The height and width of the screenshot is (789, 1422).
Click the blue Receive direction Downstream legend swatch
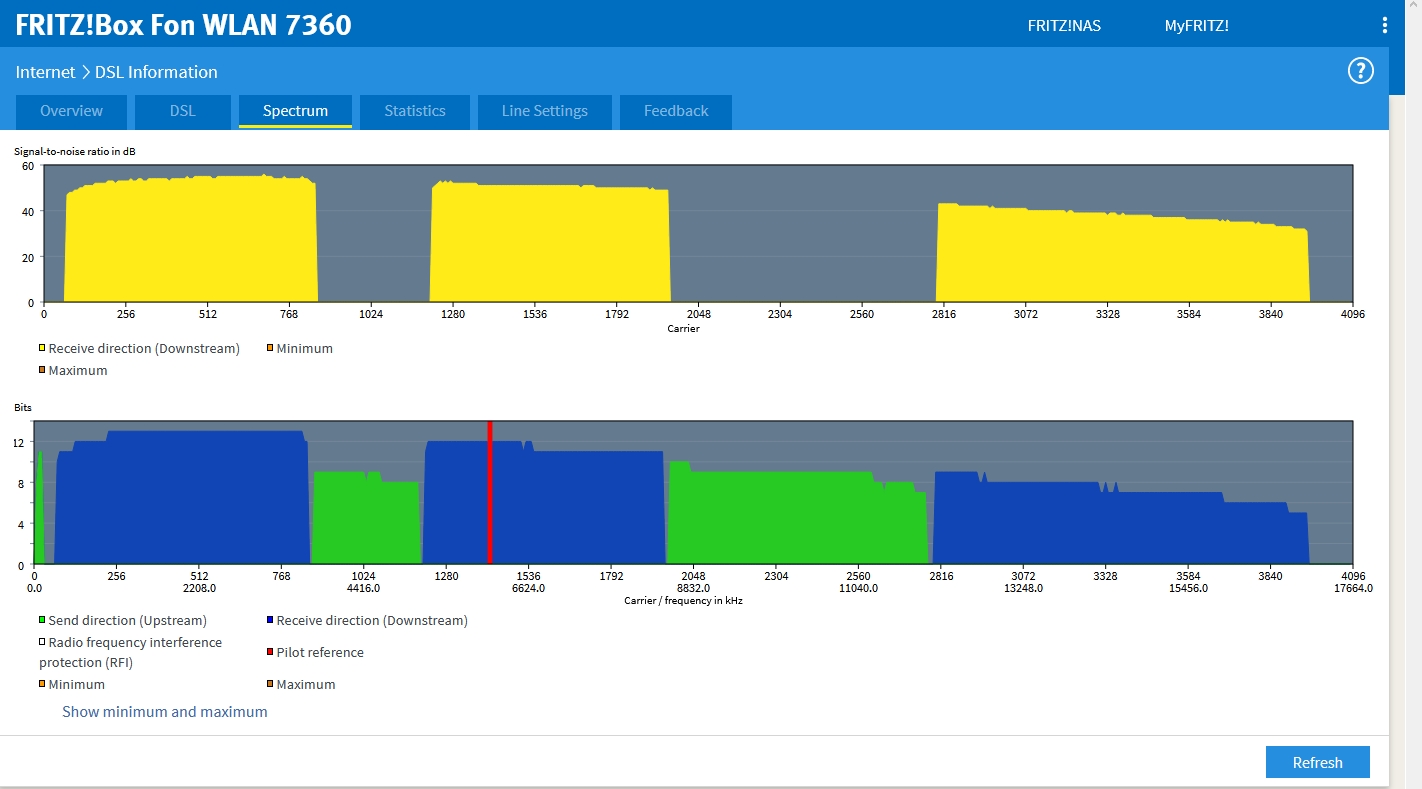click(270, 621)
